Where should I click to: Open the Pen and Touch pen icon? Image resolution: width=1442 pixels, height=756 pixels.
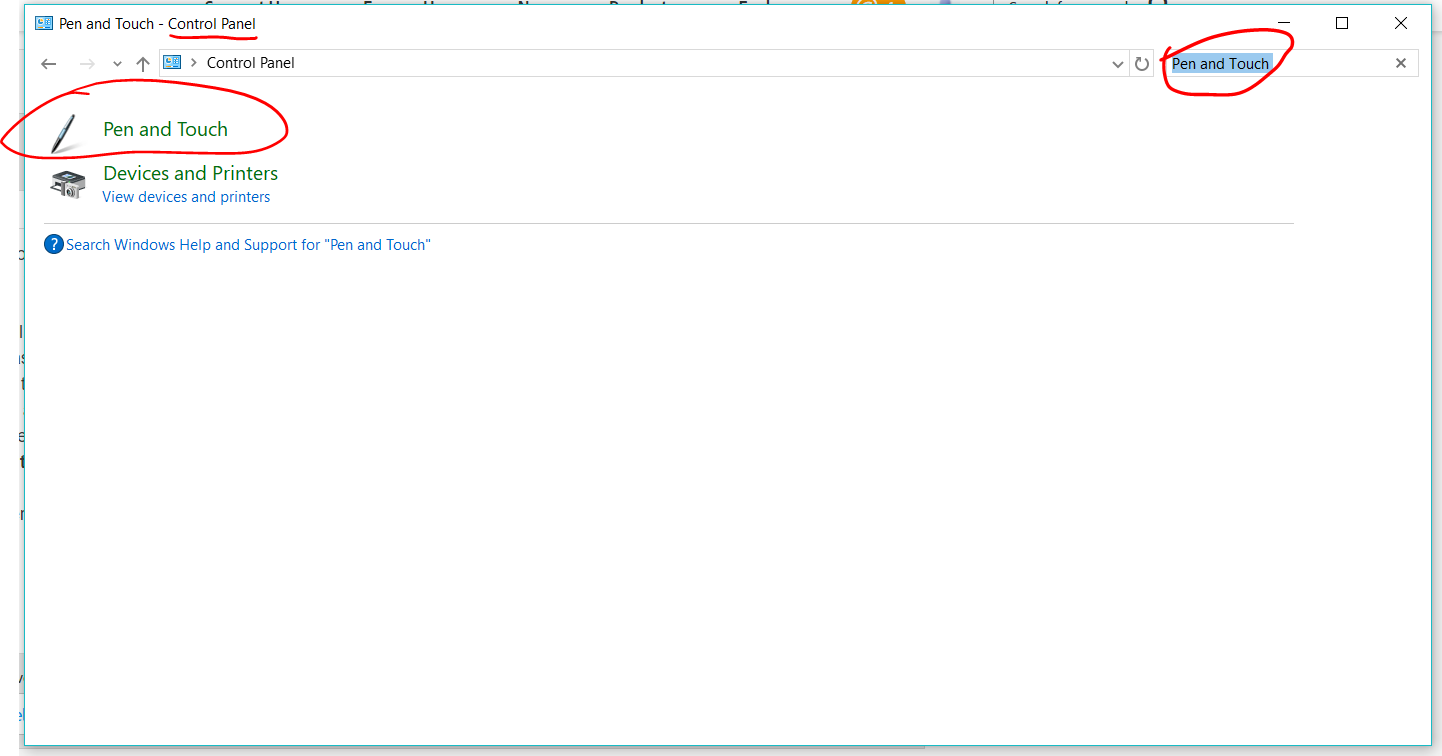pyautogui.click(x=64, y=133)
